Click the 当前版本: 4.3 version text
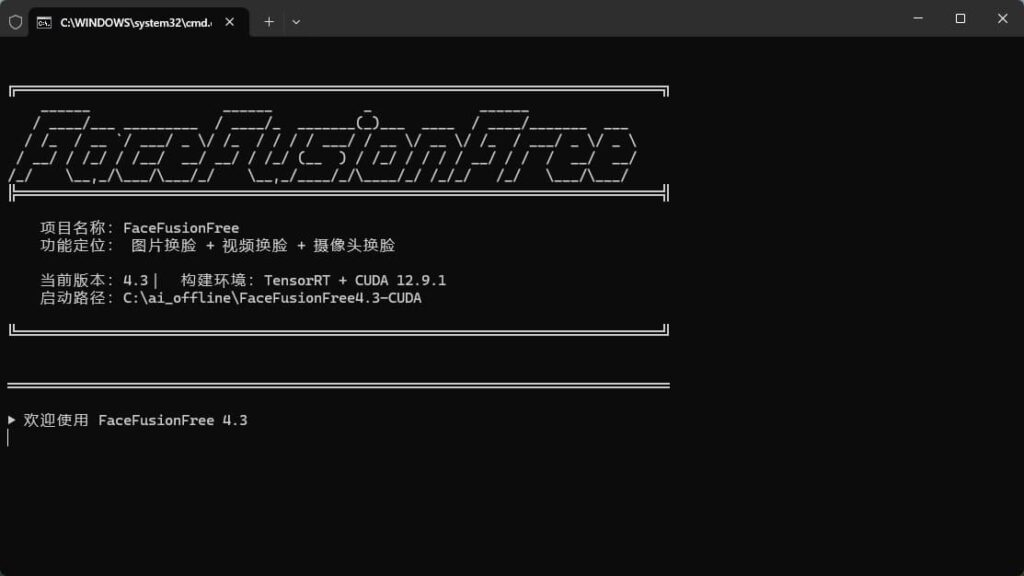The image size is (1024, 576). 94,280
